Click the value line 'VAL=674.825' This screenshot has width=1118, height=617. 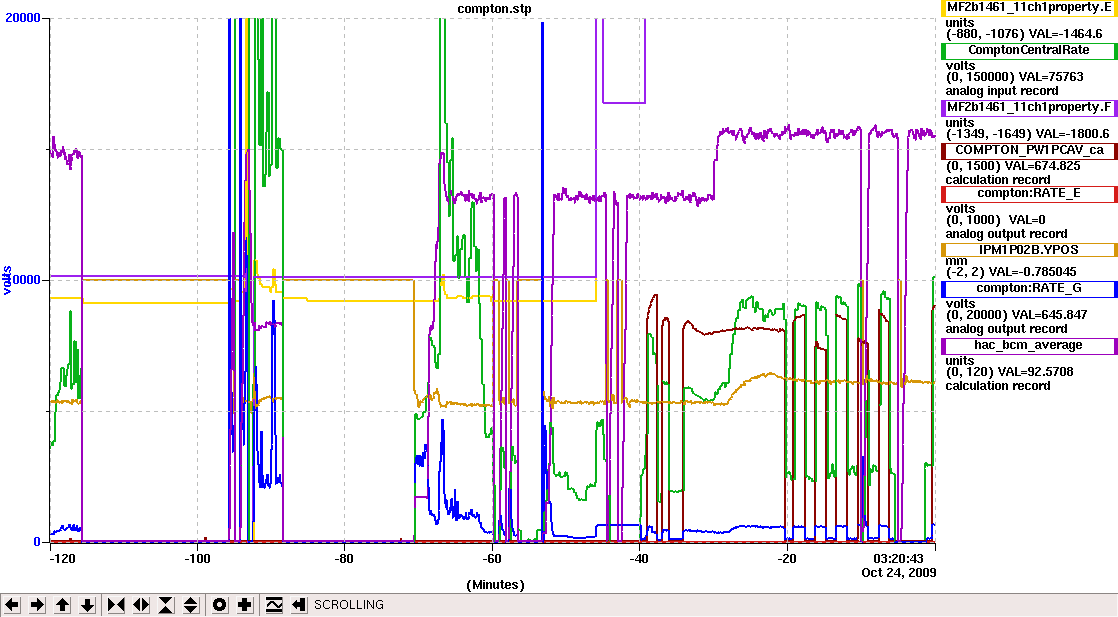click(x=1042, y=166)
